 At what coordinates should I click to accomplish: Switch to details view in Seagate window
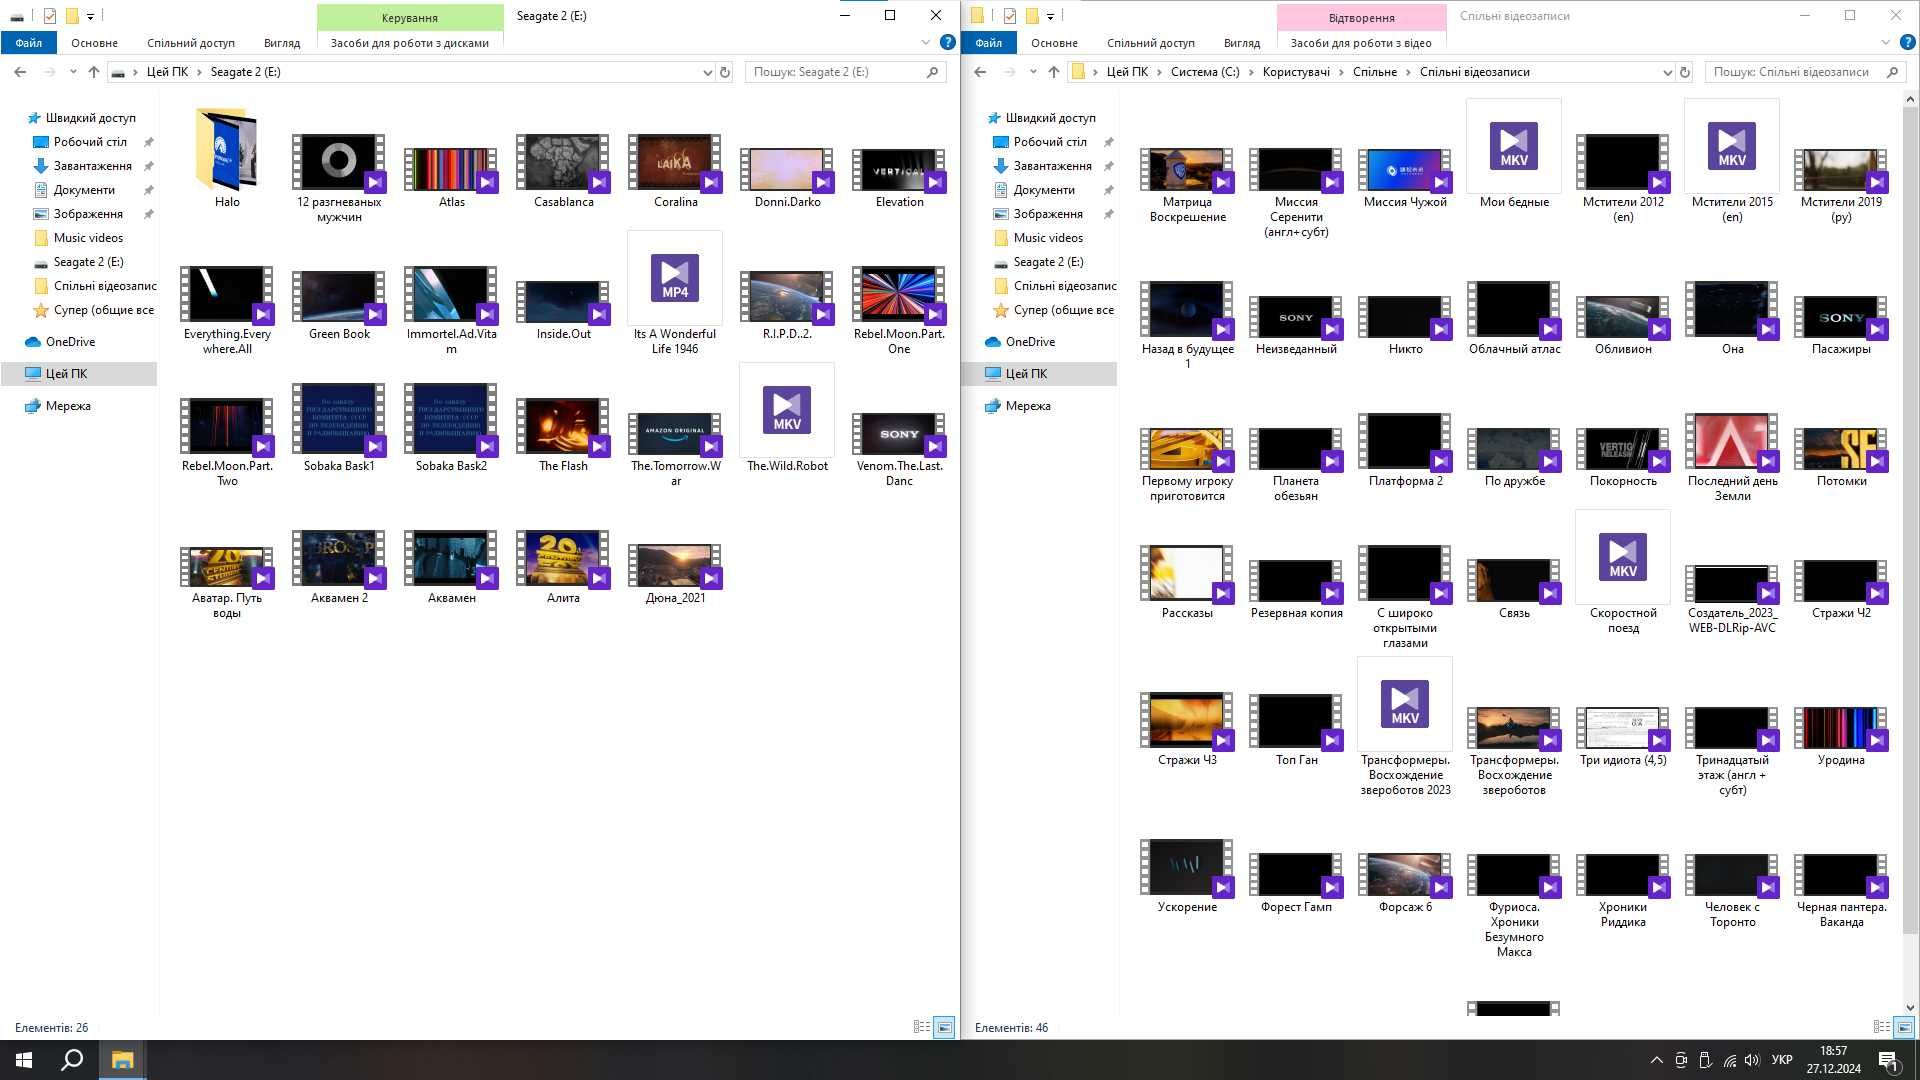921,1027
